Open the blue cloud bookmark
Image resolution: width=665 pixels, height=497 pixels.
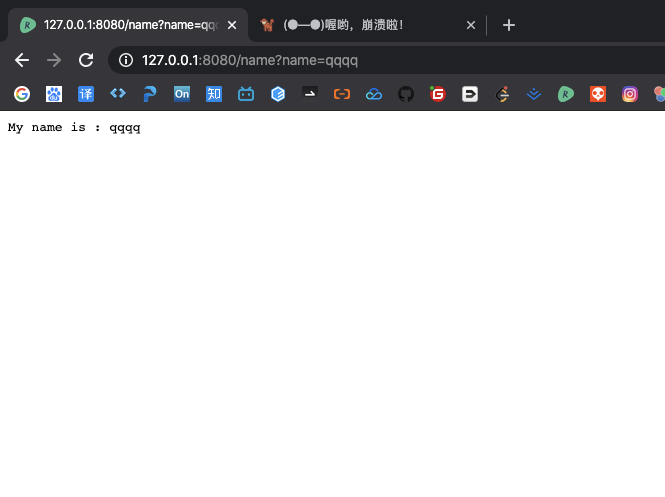374,94
